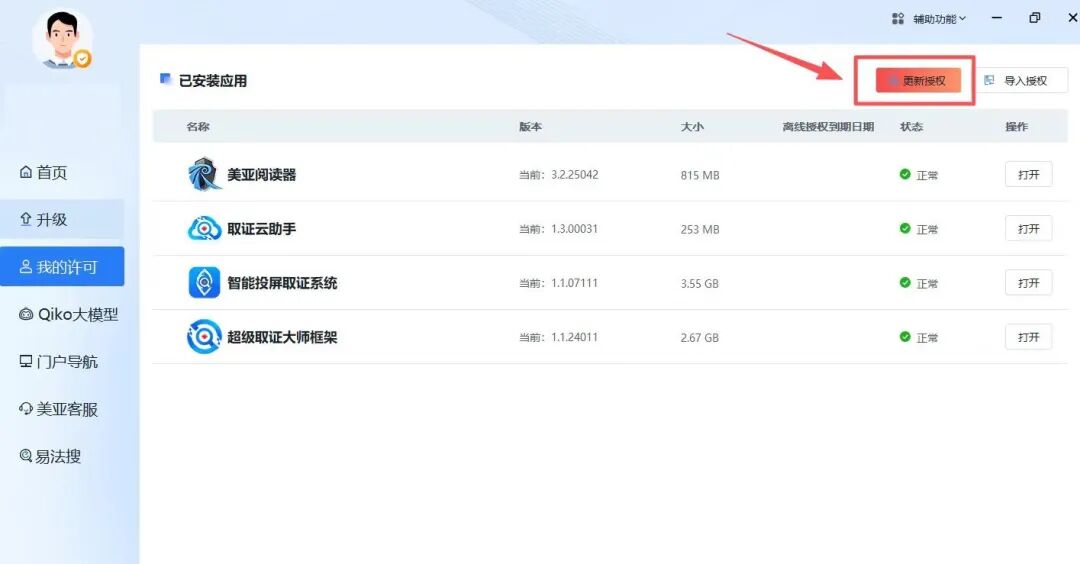Open 智能投屏取证系统 with its 打开 button
Viewport: 1080px width, 564px height.
[x=1028, y=282]
